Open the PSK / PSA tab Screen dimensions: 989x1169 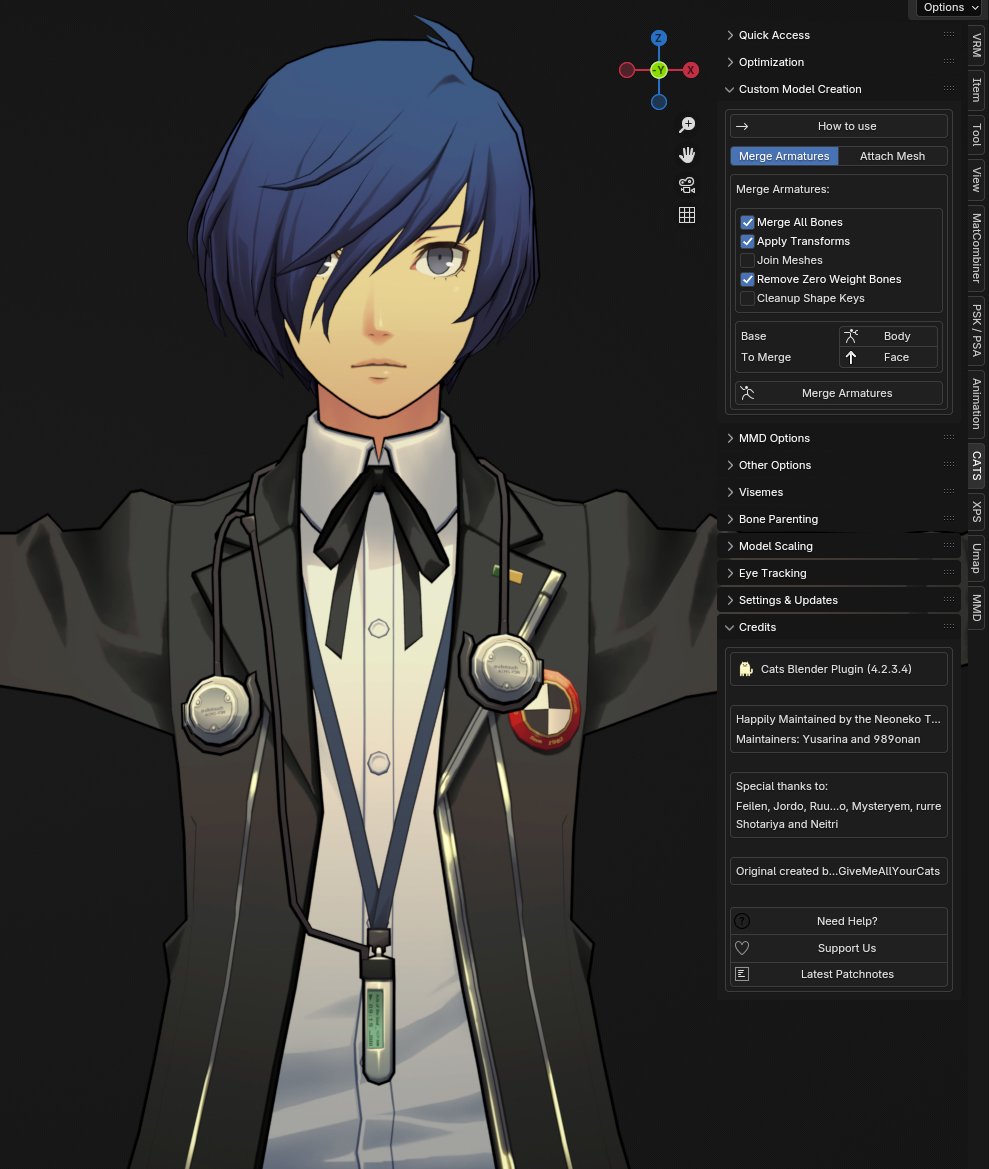click(x=976, y=330)
